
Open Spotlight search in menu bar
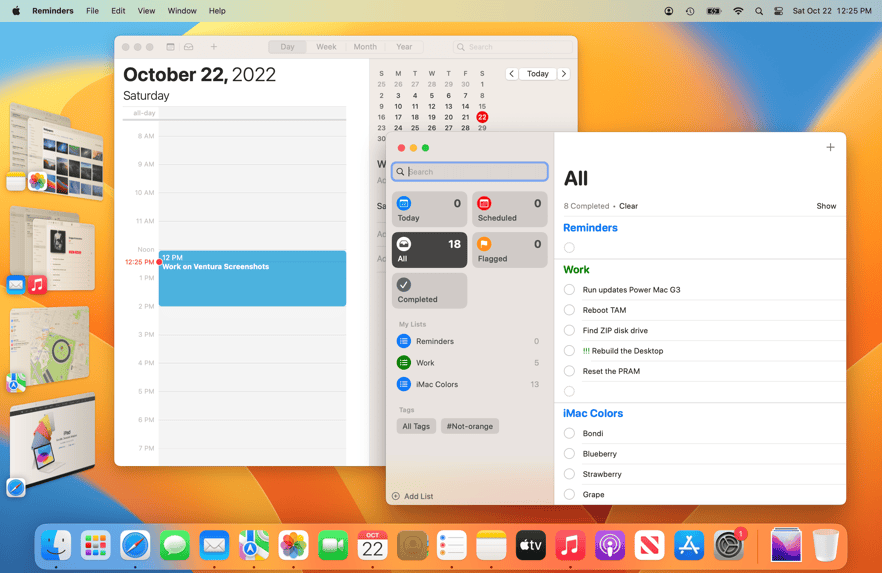(759, 11)
